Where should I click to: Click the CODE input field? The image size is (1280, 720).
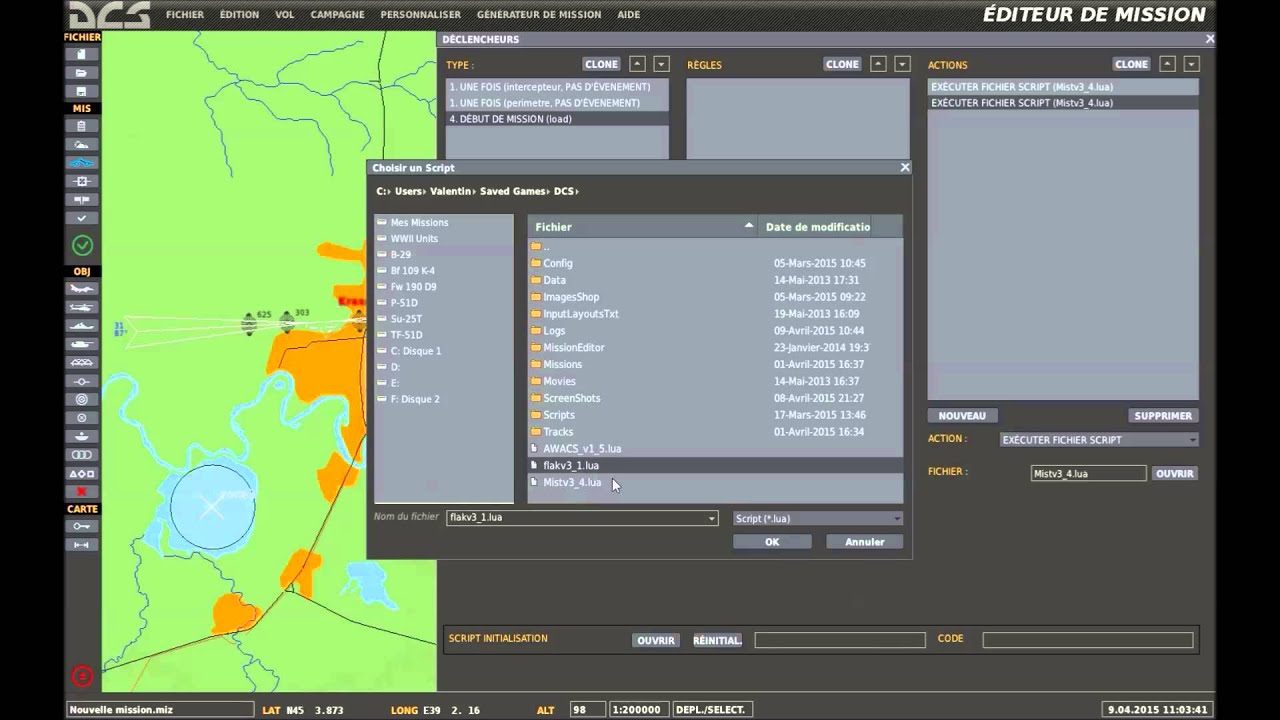(x=1088, y=640)
